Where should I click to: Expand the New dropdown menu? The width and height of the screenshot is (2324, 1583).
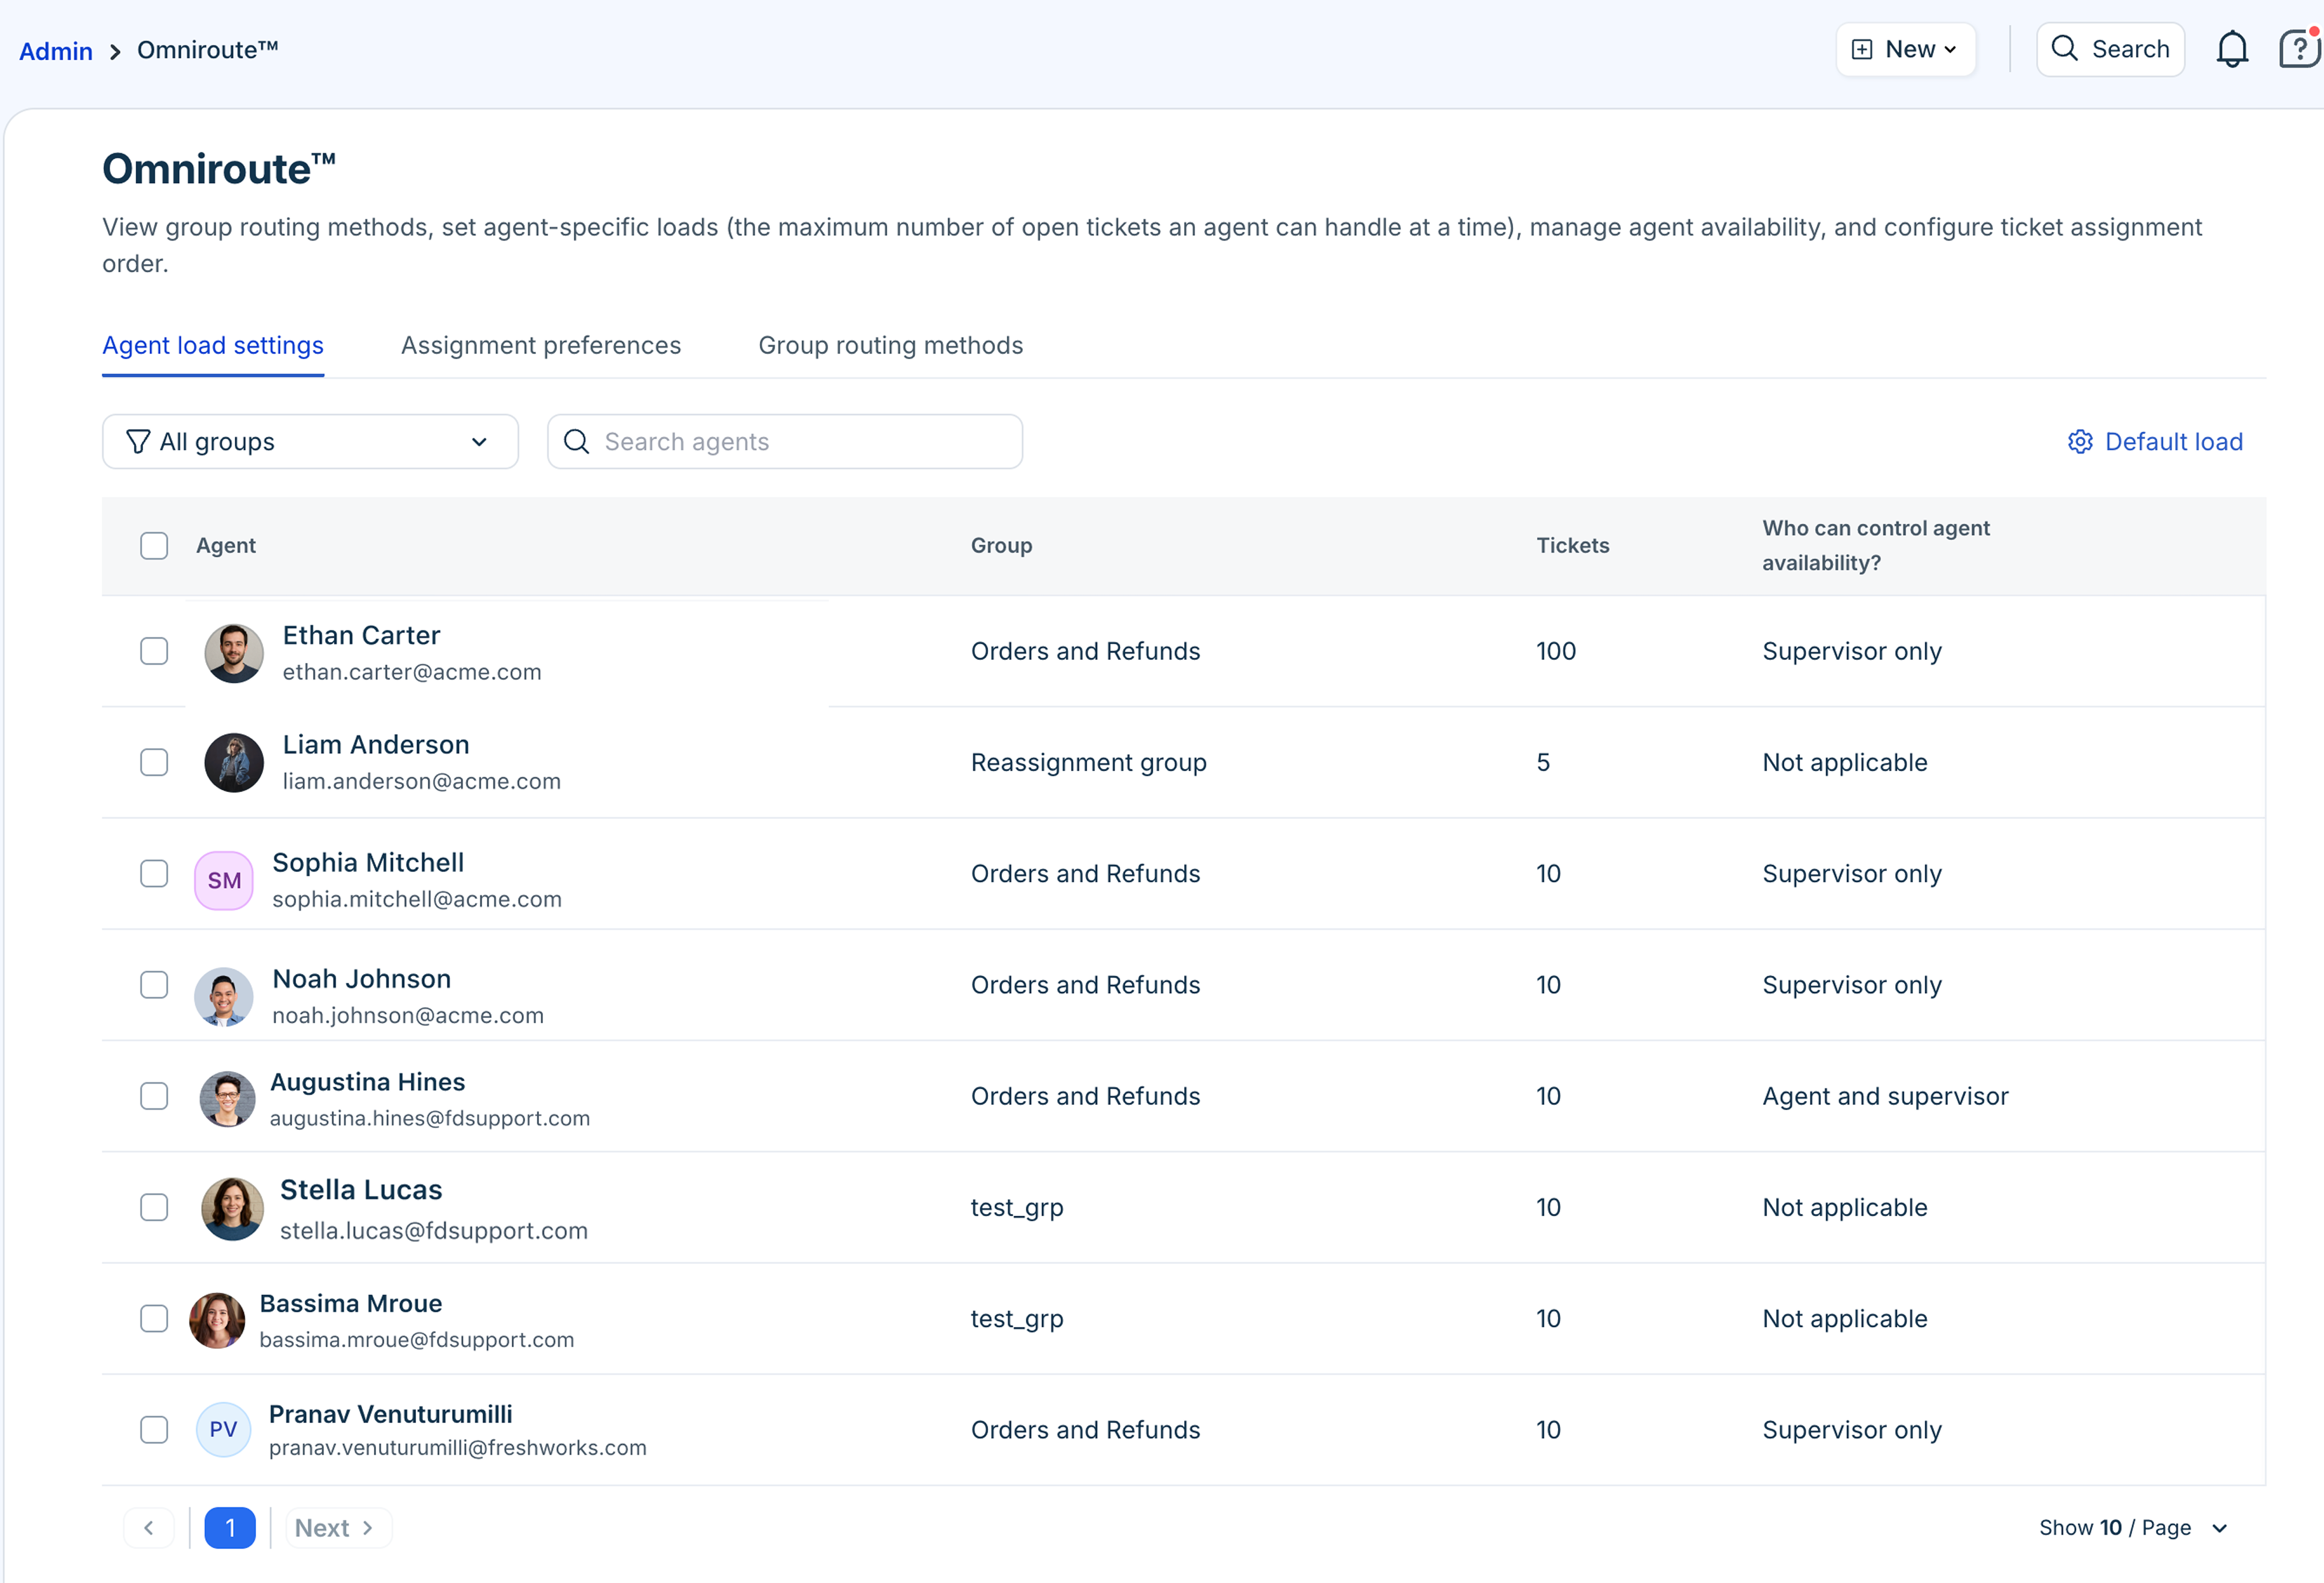(1905, 50)
